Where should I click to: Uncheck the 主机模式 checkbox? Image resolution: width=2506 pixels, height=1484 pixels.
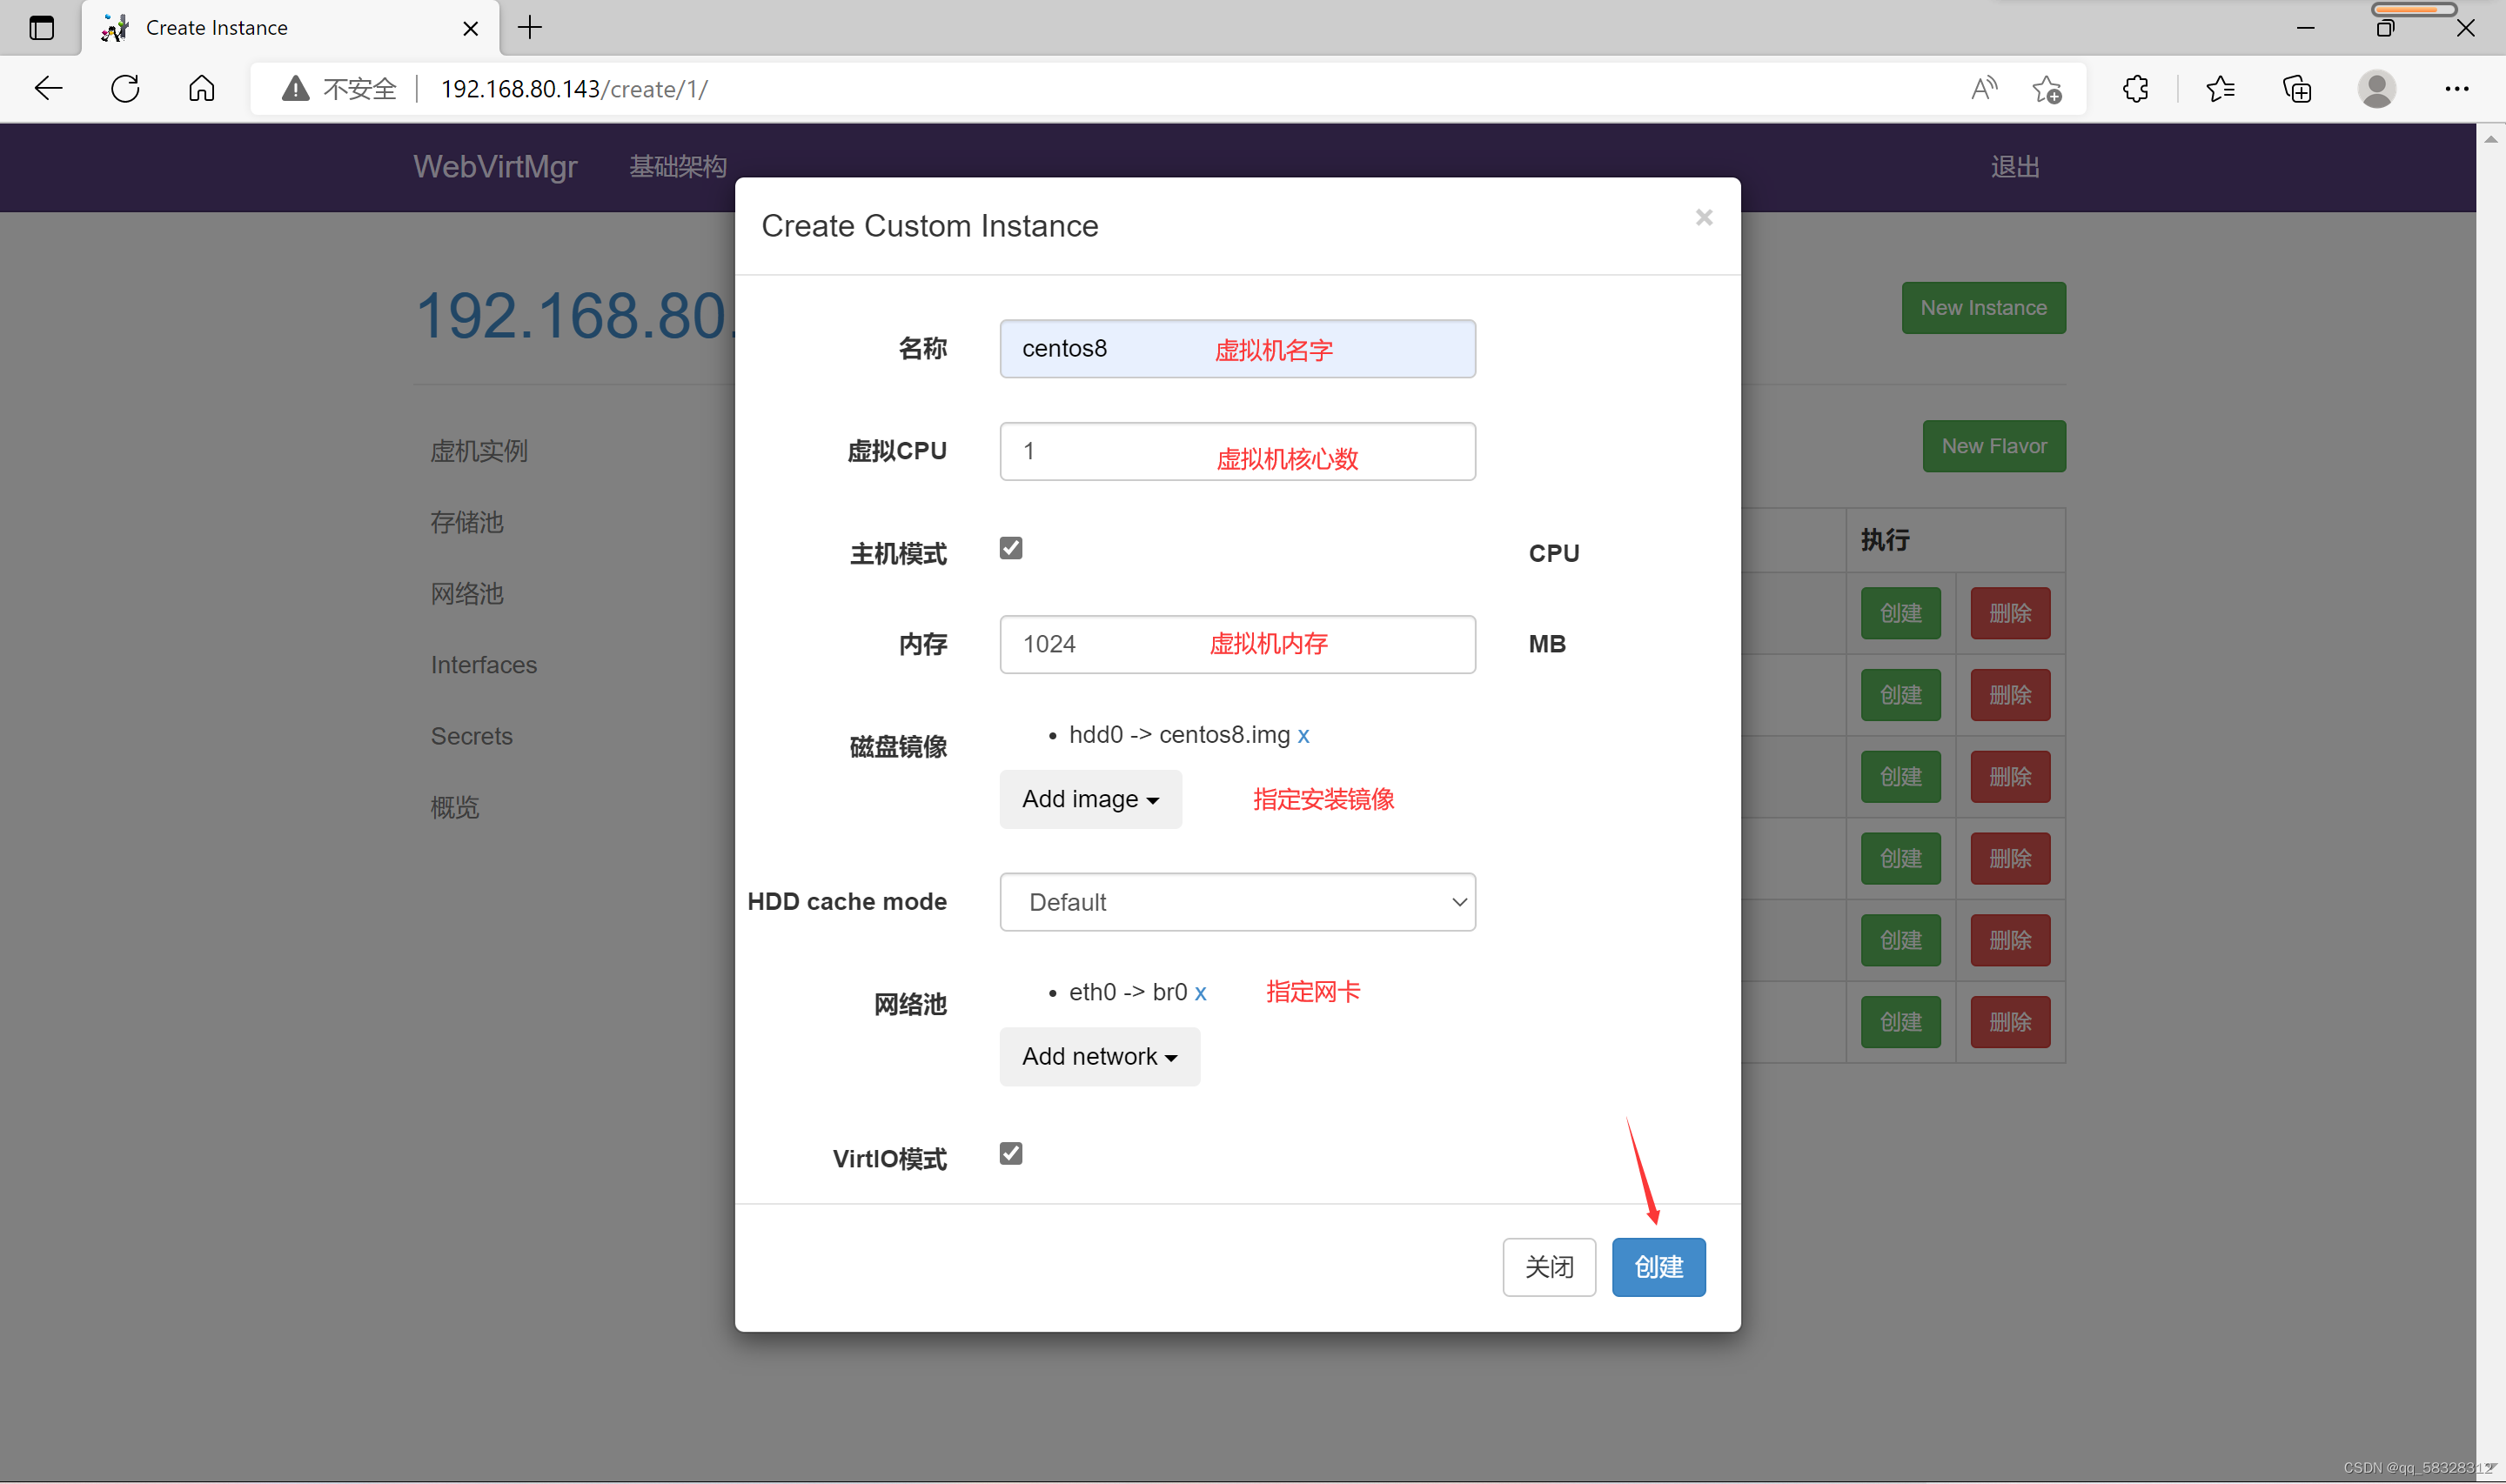click(x=1011, y=548)
